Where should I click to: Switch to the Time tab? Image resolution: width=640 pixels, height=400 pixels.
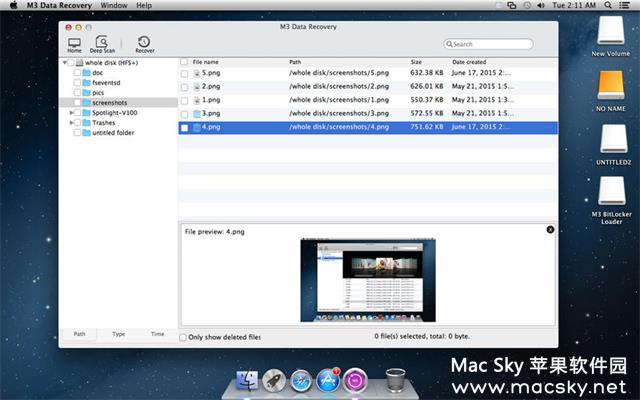point(158,334)
